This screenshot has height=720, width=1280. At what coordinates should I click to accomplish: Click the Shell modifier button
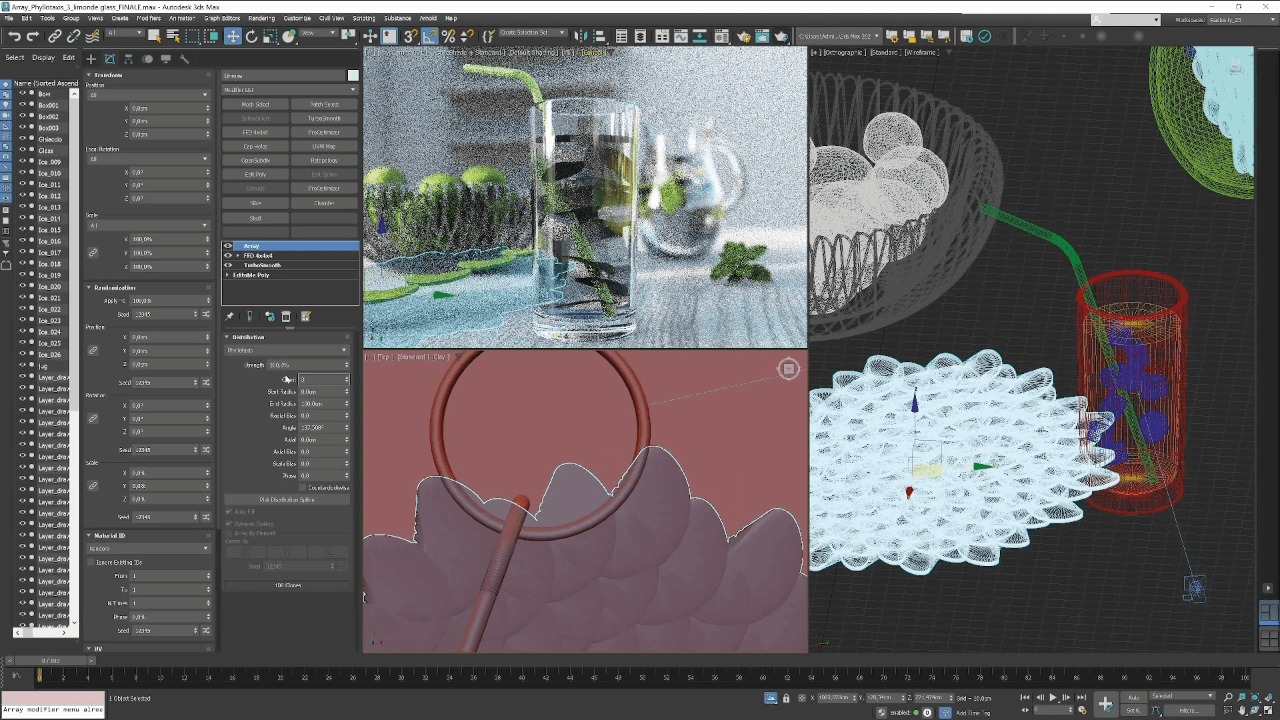256,218
